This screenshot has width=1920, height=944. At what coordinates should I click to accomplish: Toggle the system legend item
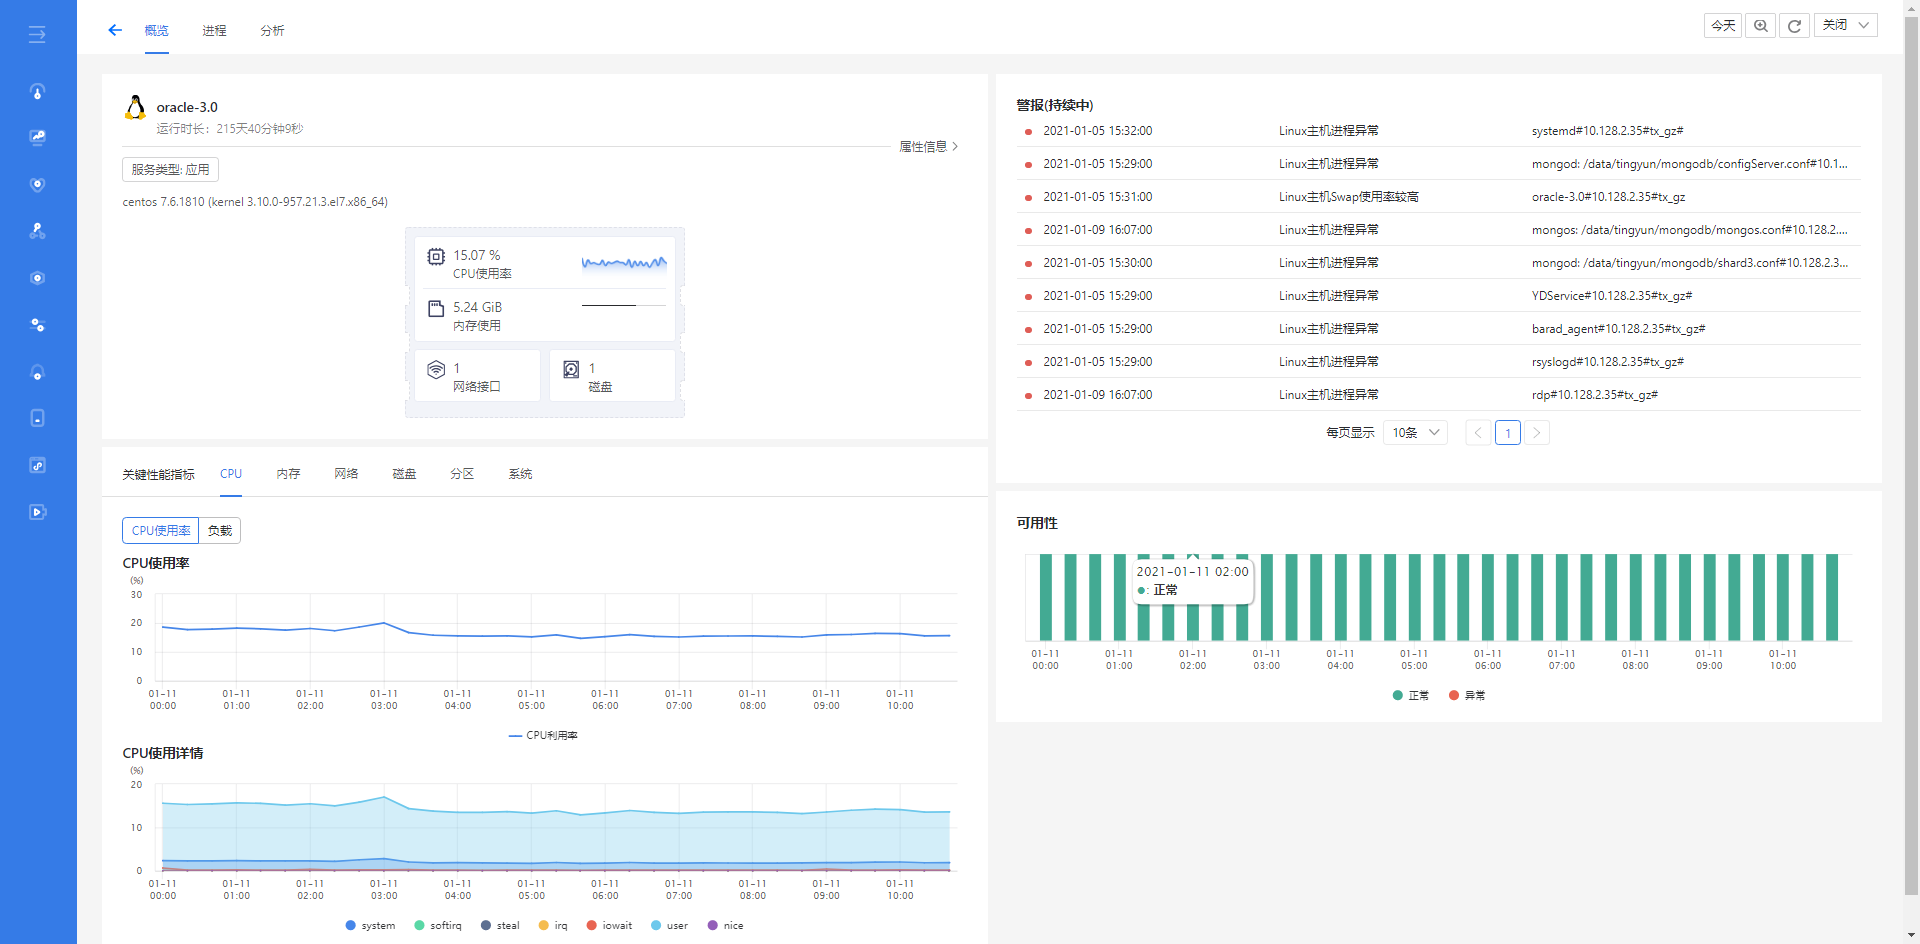coord(370,926)
